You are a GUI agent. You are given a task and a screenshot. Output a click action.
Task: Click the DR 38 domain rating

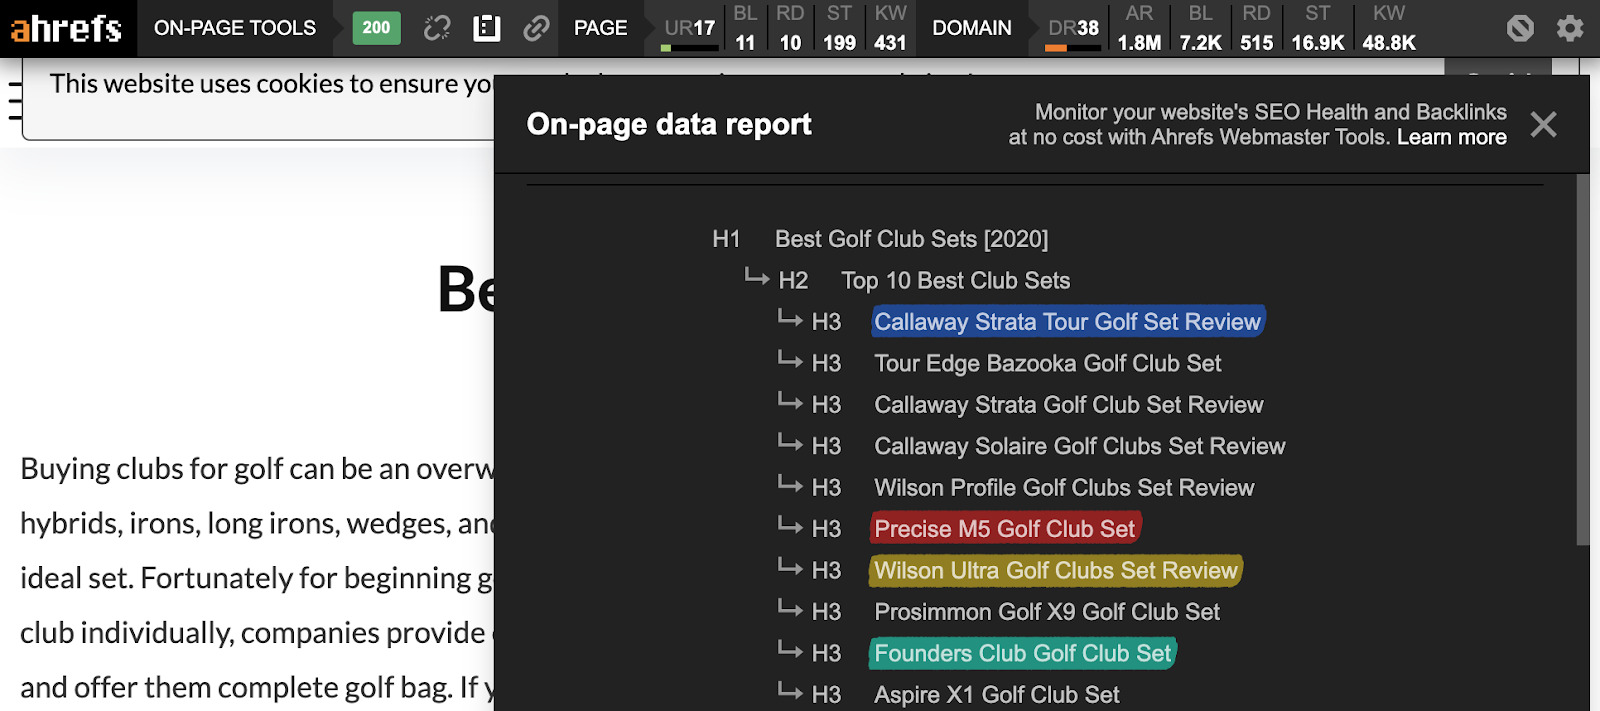pyautogui.click(x=1073, y=29)
